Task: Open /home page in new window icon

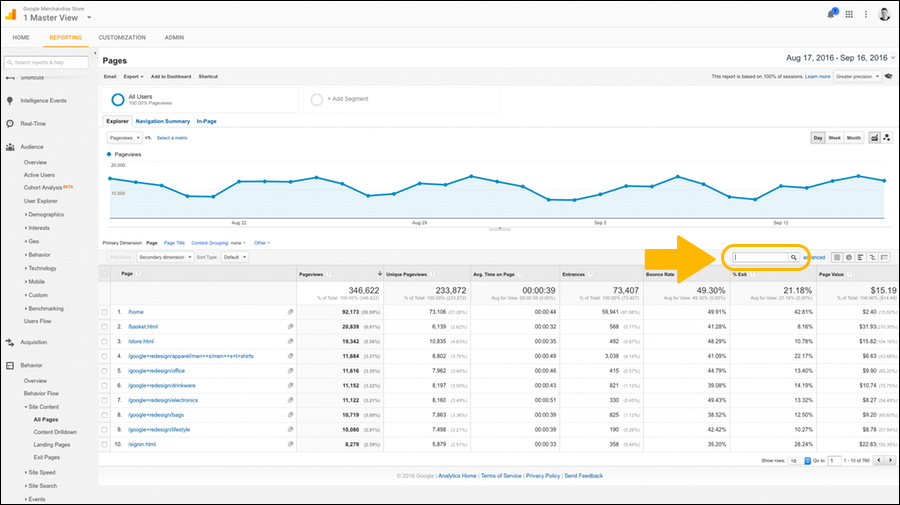Action: [290, 312]
